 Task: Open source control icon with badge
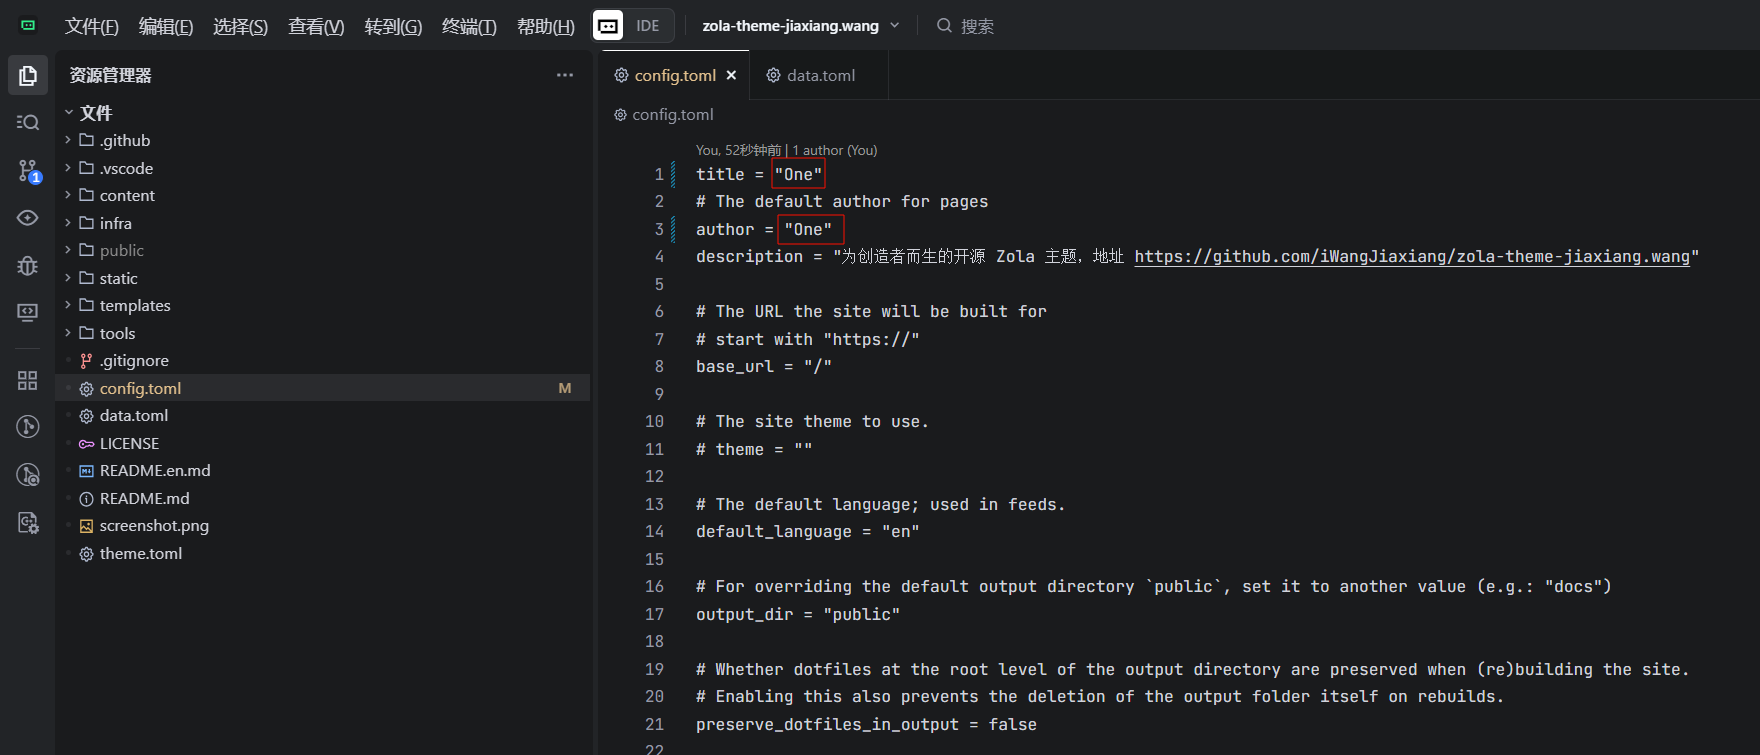29,171
